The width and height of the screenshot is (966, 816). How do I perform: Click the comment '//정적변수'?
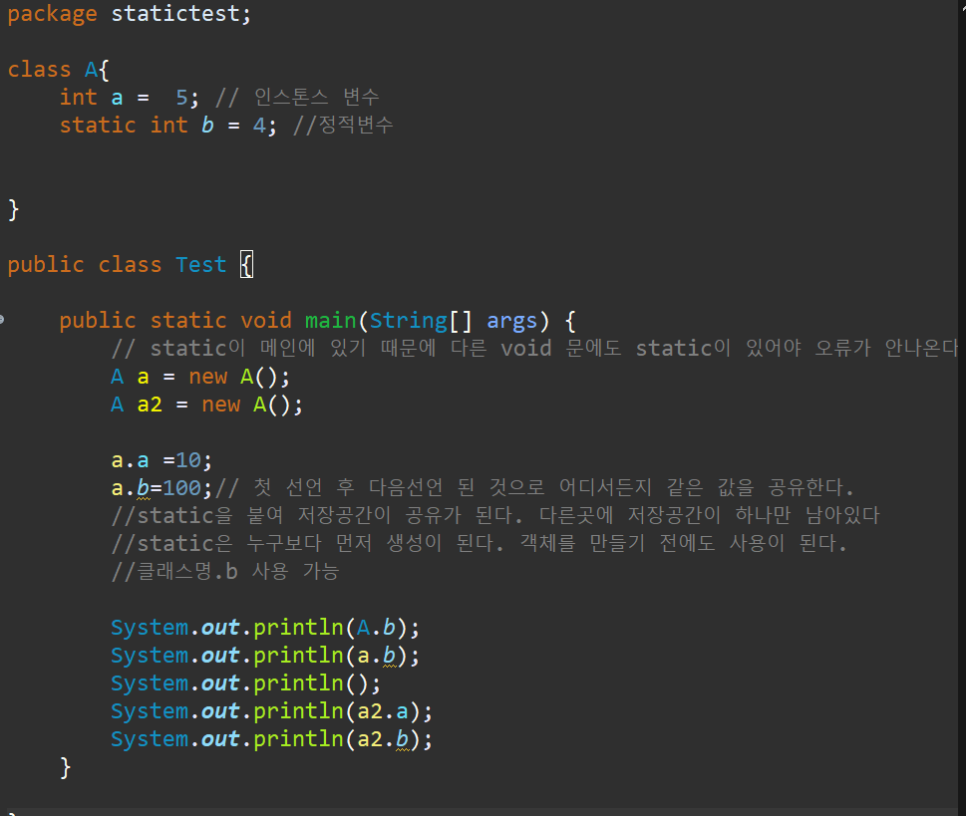click(343, 125)
